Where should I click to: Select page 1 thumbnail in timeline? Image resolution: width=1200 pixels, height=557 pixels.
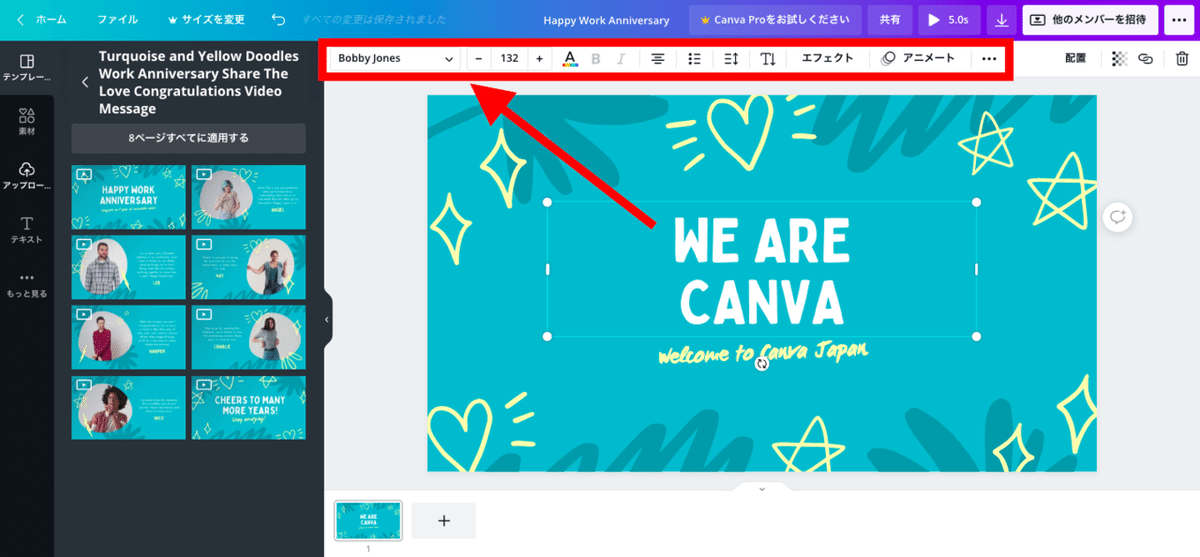(368, 521)
